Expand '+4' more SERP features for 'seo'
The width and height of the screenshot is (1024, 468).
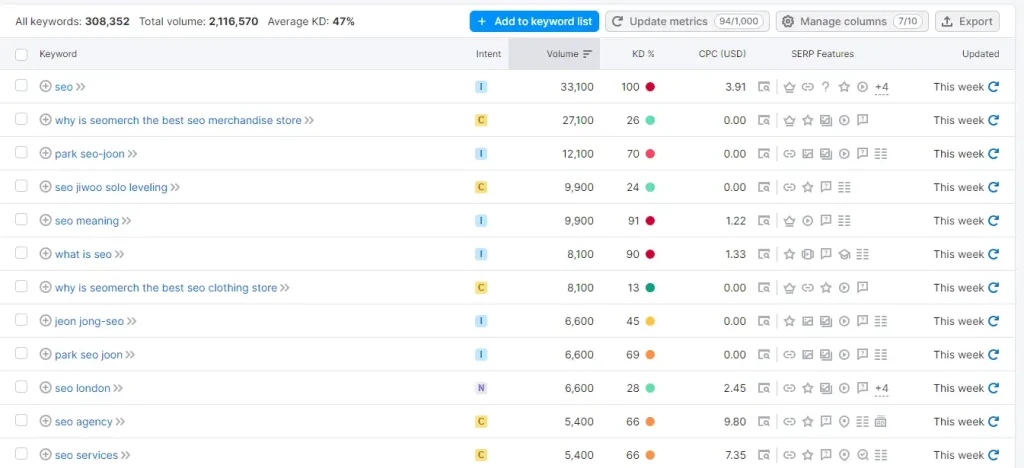click(x=881, y=87)
